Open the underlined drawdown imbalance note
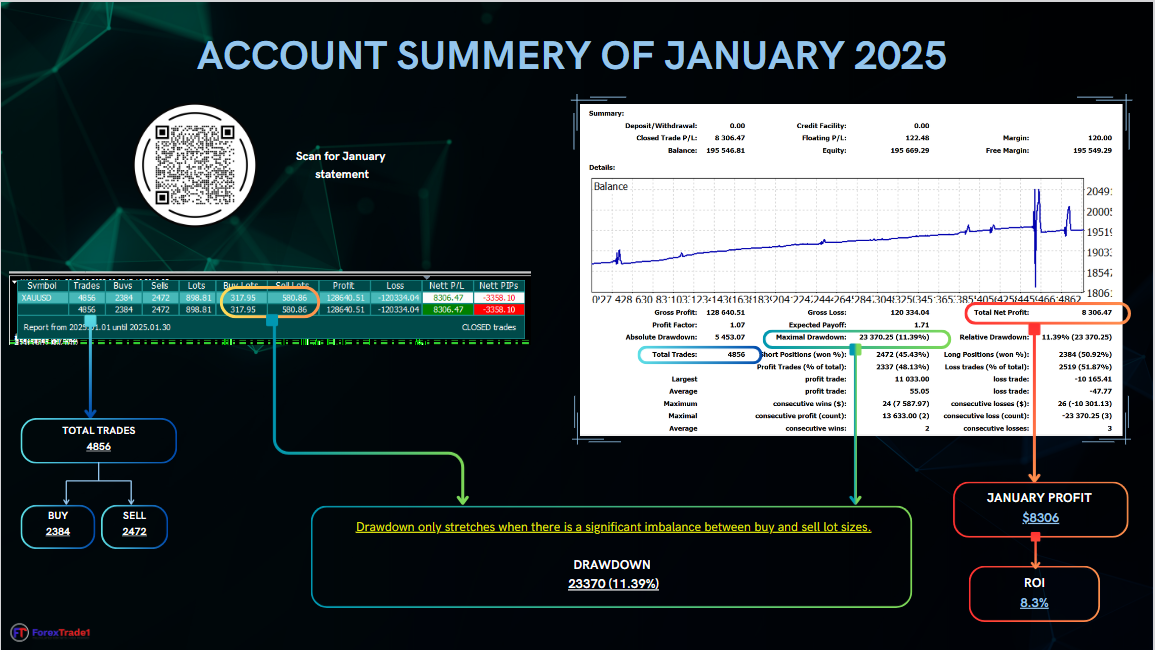This screenshot has height=650, width=1155. (x=613, y=527)
